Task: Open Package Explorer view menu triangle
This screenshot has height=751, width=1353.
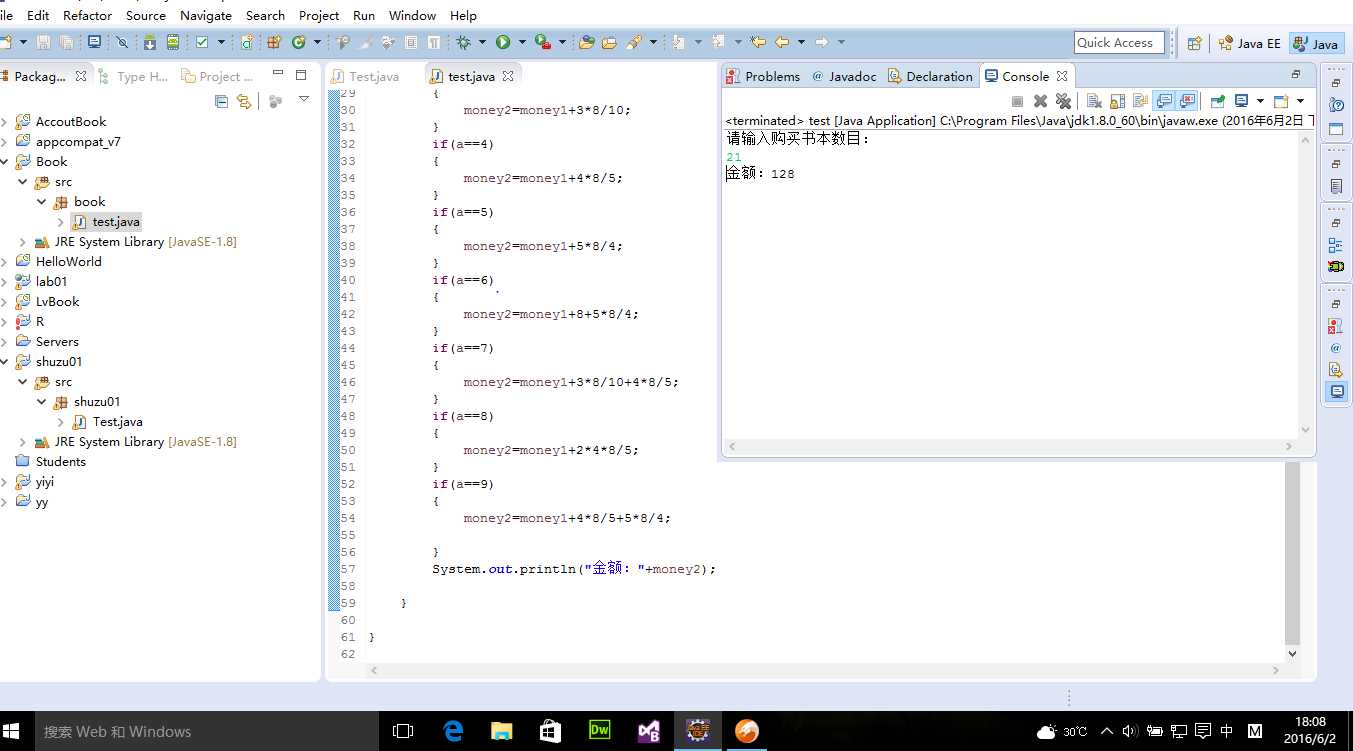Action: coord(304,100)
